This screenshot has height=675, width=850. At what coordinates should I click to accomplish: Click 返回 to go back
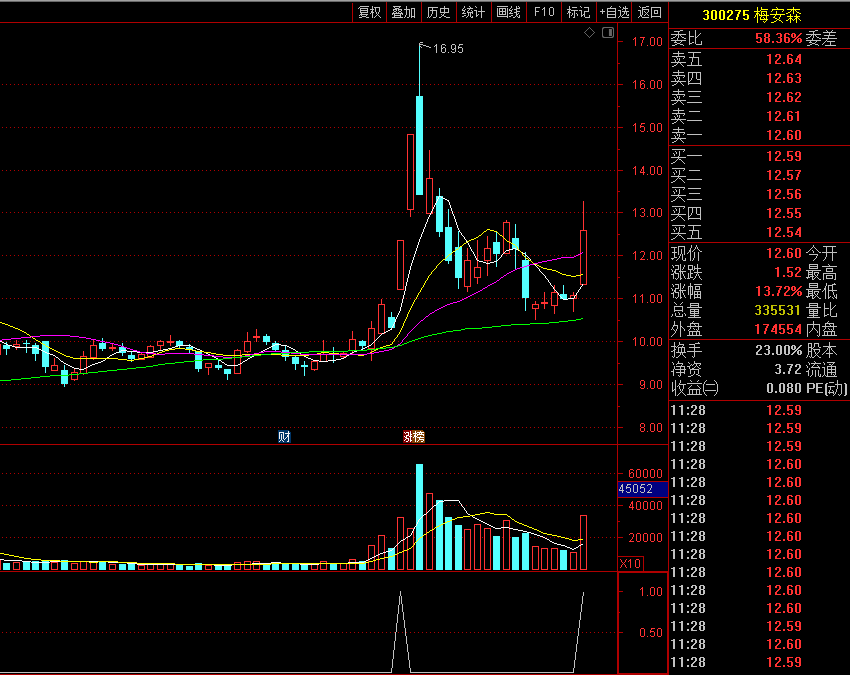tap(650, 12)
